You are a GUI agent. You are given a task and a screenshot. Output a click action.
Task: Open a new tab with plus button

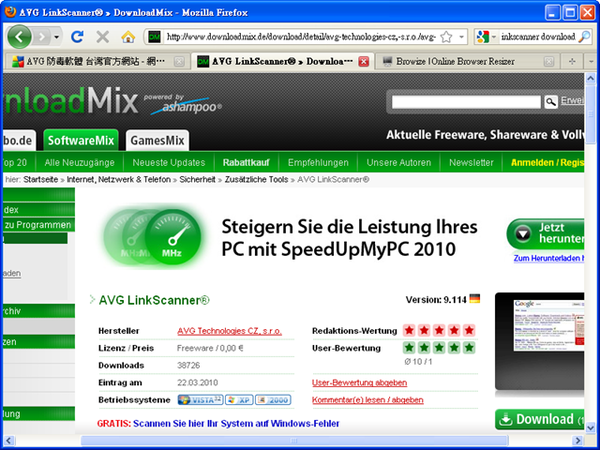point(572,61)
